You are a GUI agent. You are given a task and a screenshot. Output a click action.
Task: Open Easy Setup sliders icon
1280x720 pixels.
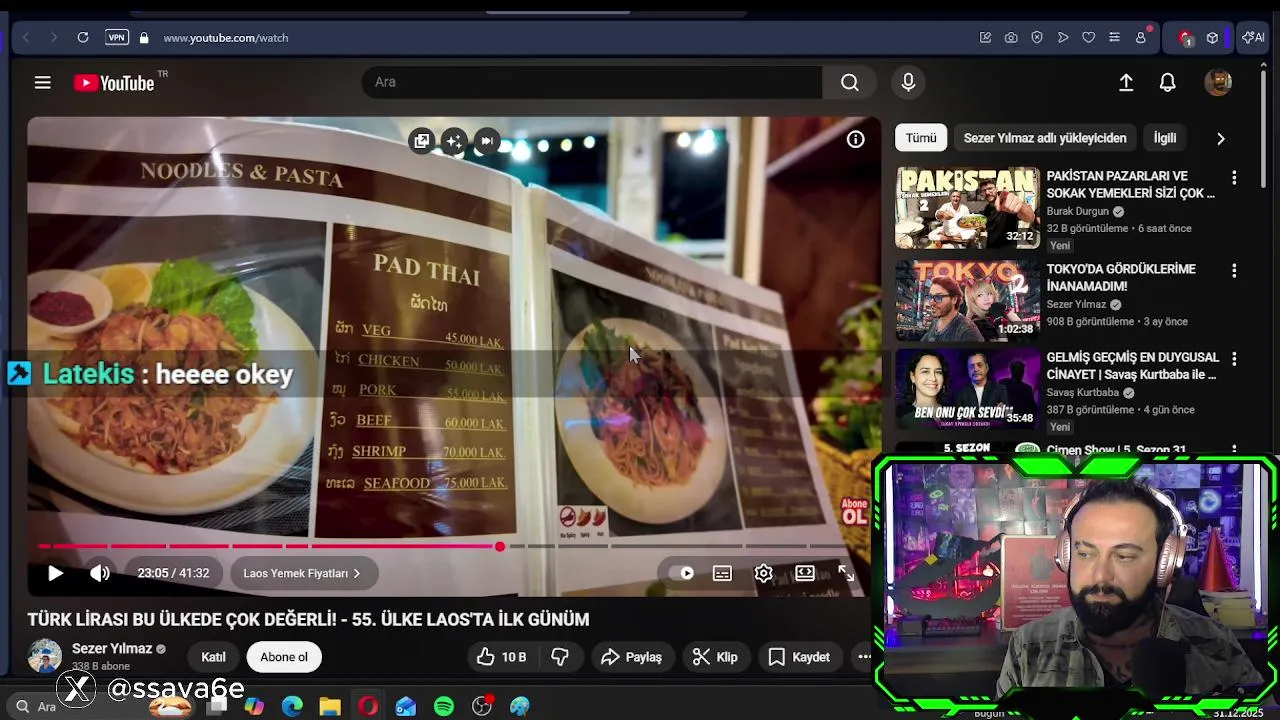coord(1114,38)
